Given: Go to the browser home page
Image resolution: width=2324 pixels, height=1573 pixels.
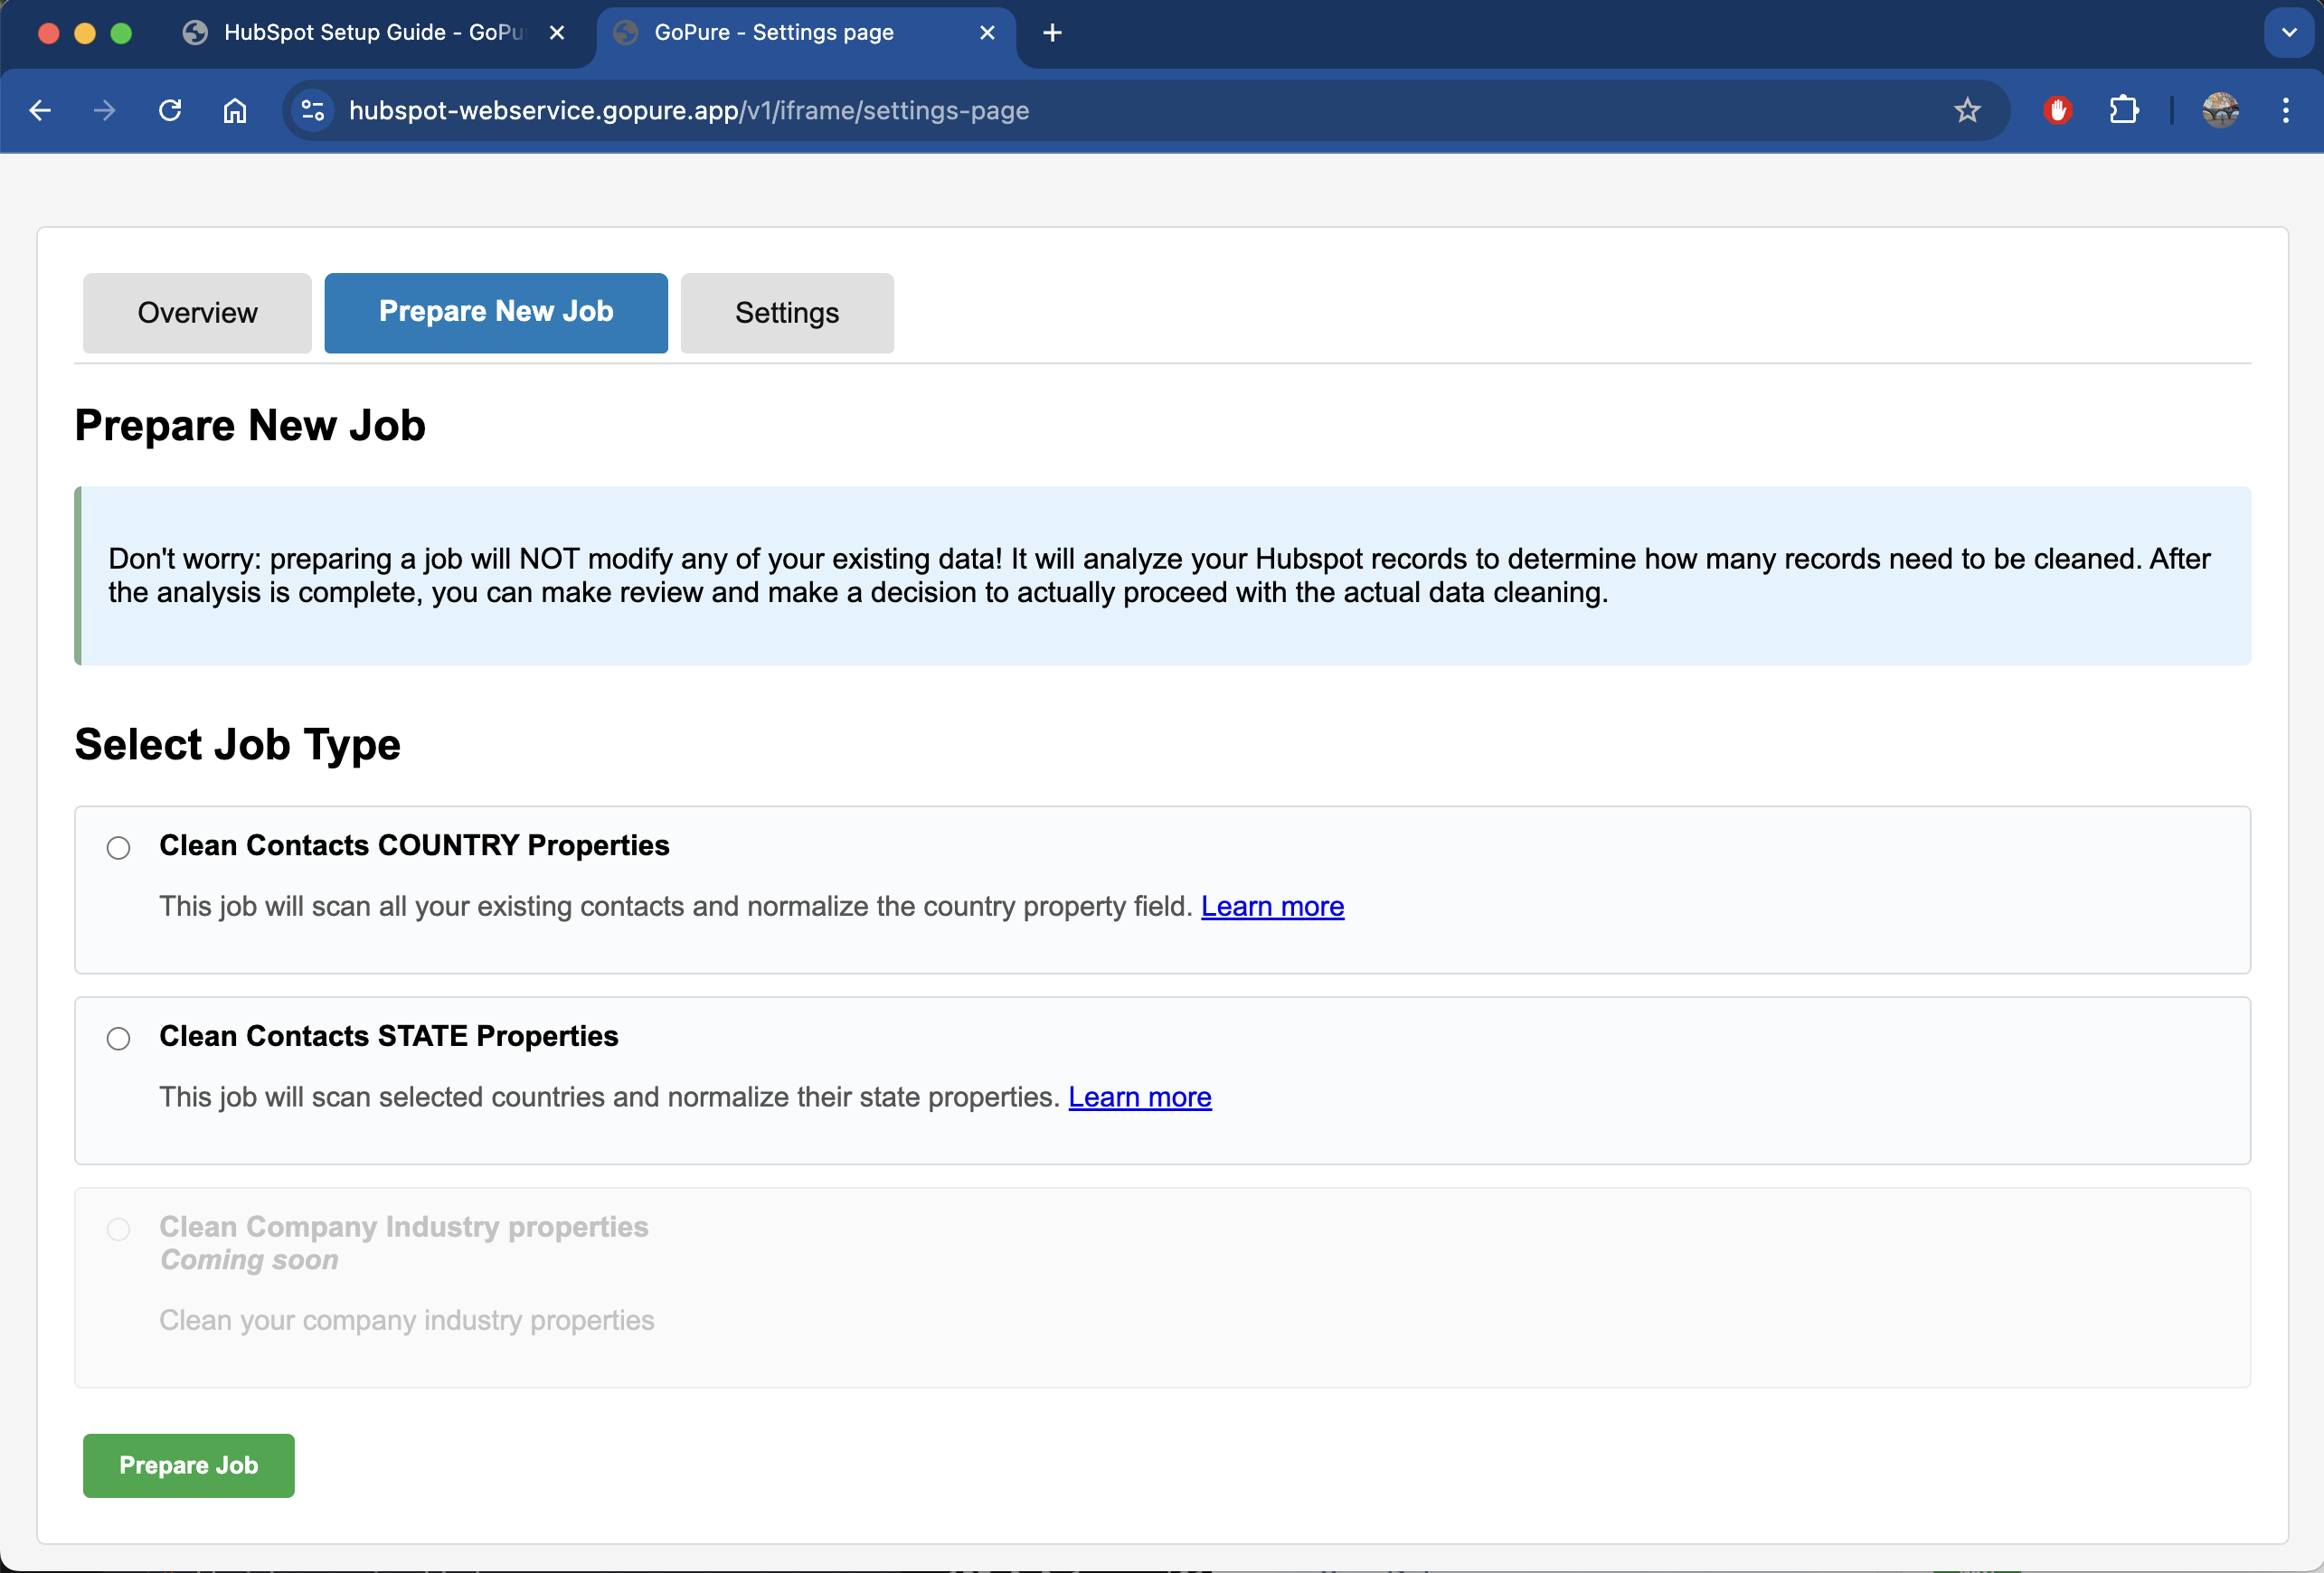Looking at the screenshot, I should (x=235, y=110).
